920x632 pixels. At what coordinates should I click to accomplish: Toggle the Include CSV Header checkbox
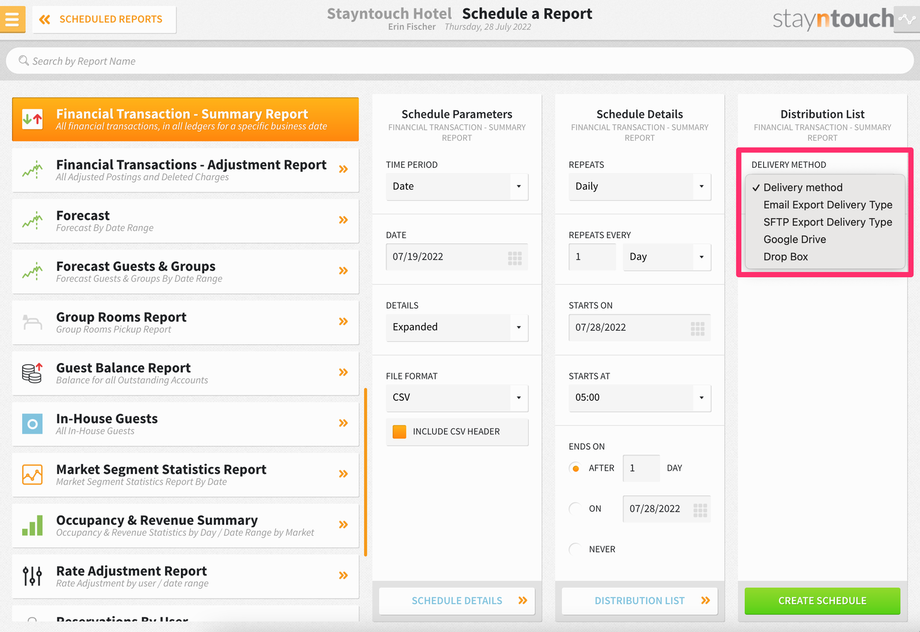(399, 432)
